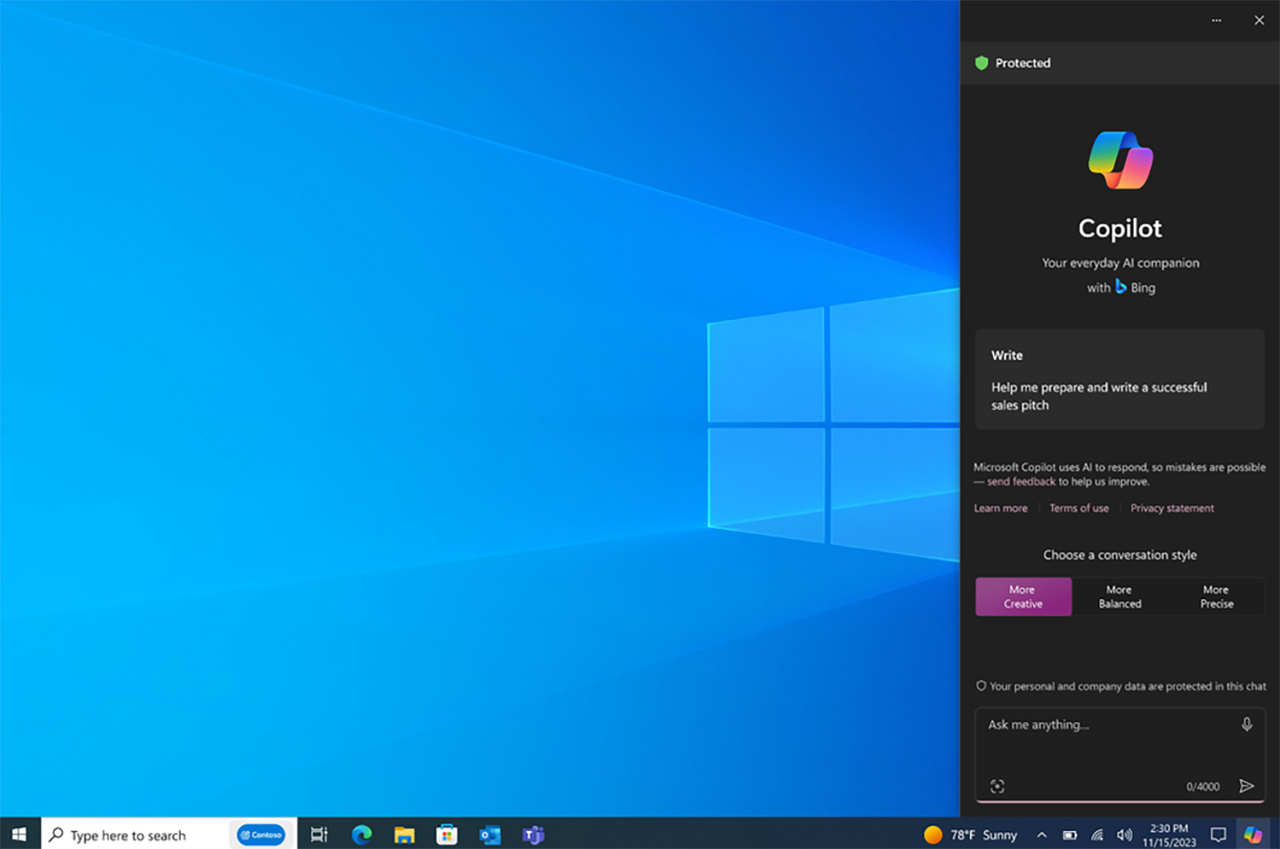Screen dimensions: 1280x849
Task: Open the Contoso search highlight
Action: tap(261, 834)
